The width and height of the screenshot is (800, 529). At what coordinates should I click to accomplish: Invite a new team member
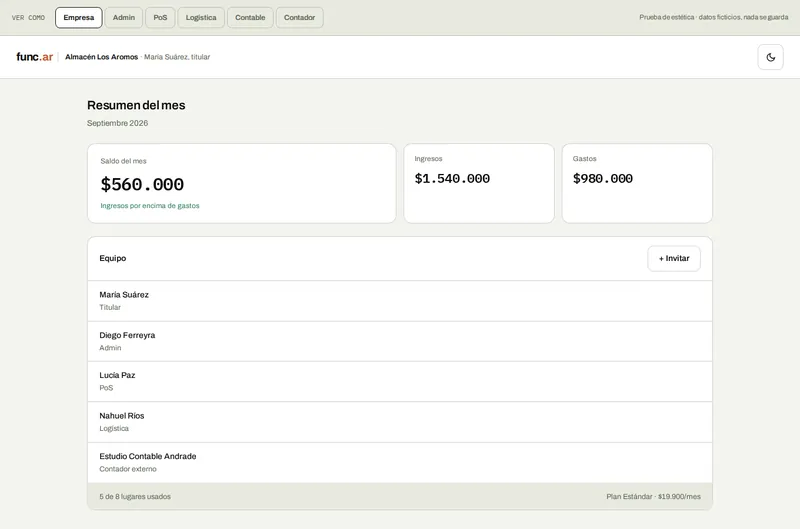(674, 259)
